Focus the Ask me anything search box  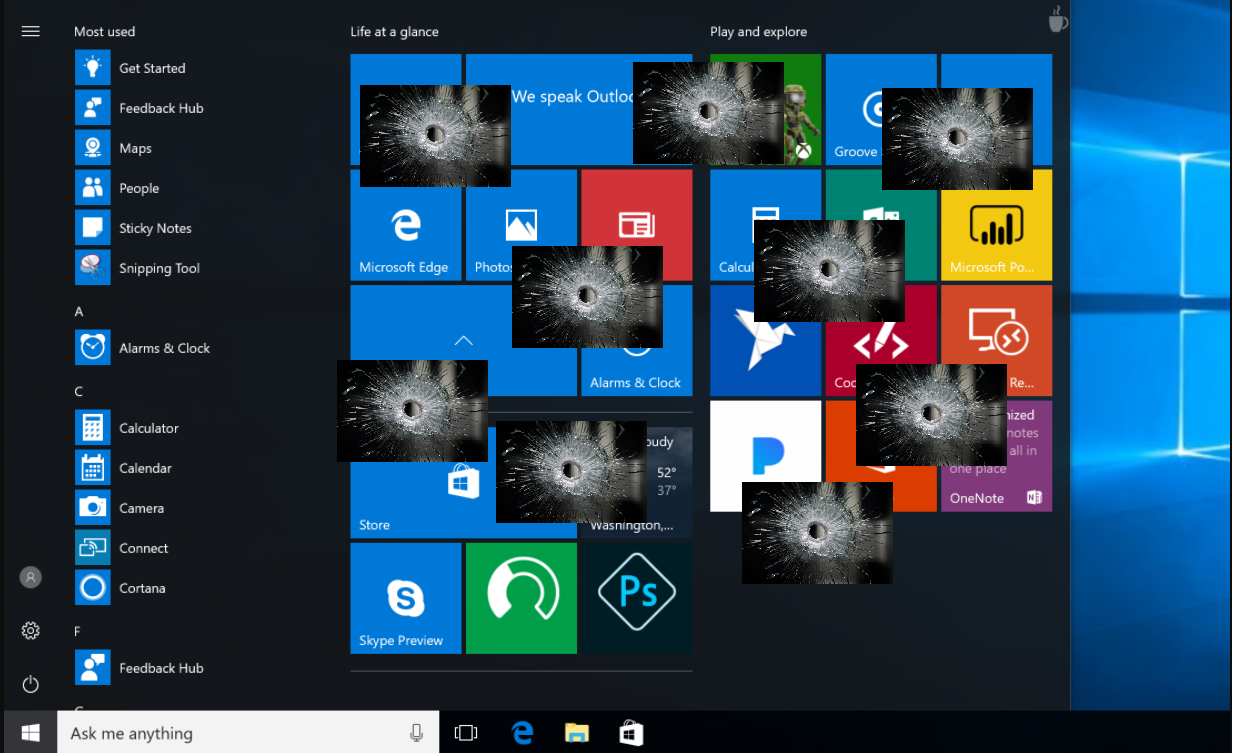[248, 733]
